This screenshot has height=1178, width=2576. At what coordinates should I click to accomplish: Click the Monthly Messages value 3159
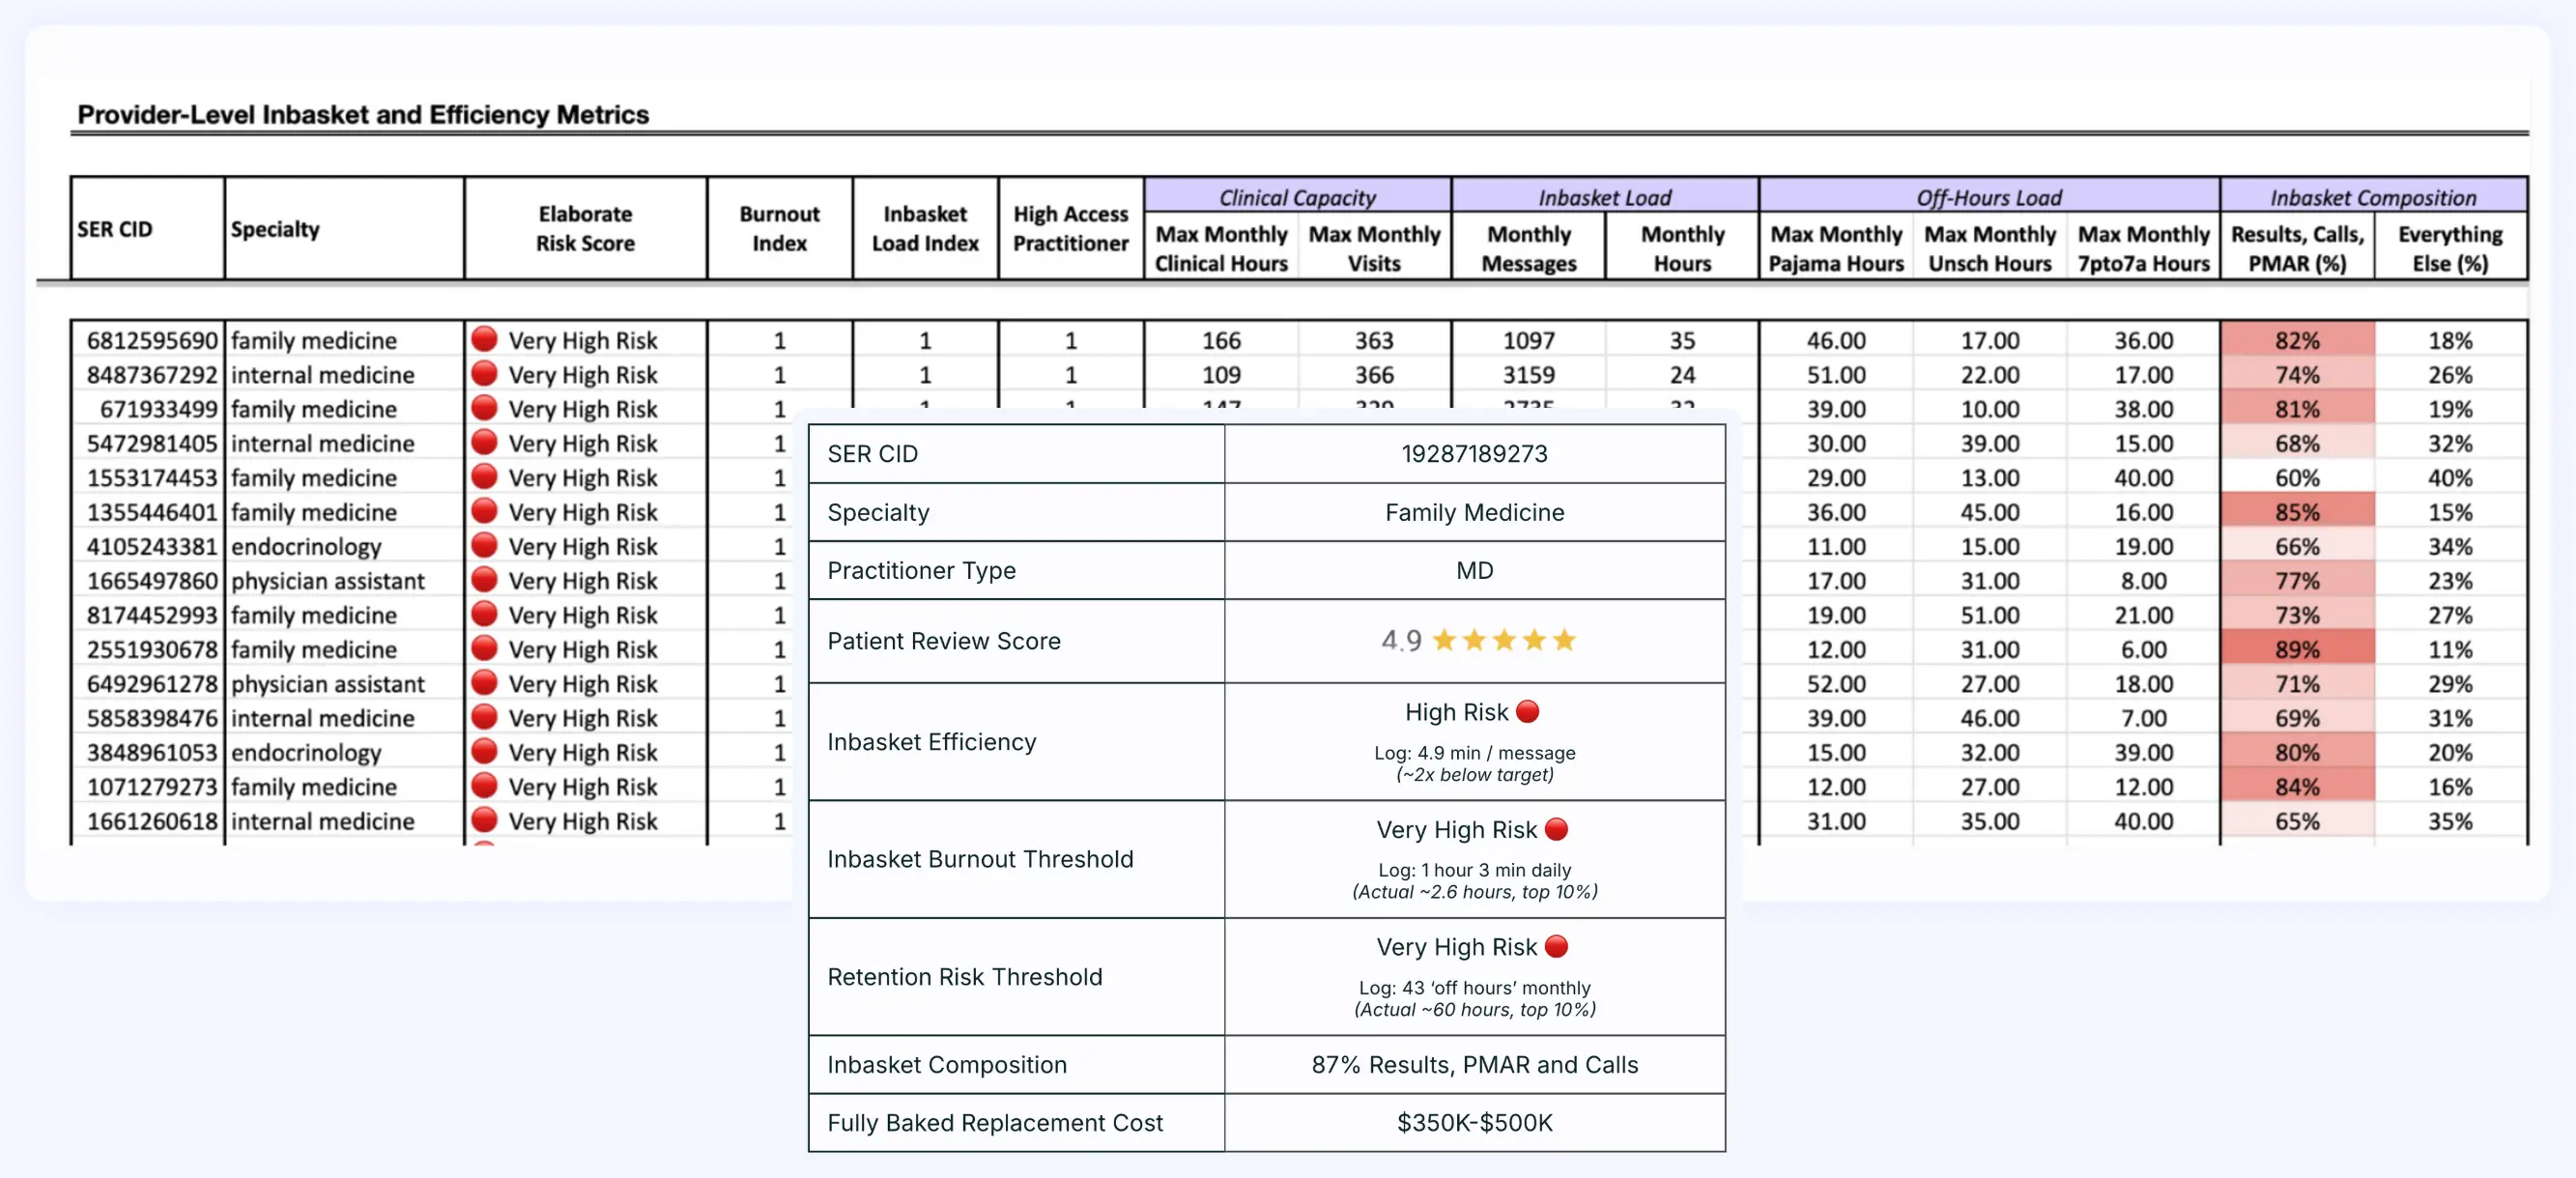coord(1528,375)
